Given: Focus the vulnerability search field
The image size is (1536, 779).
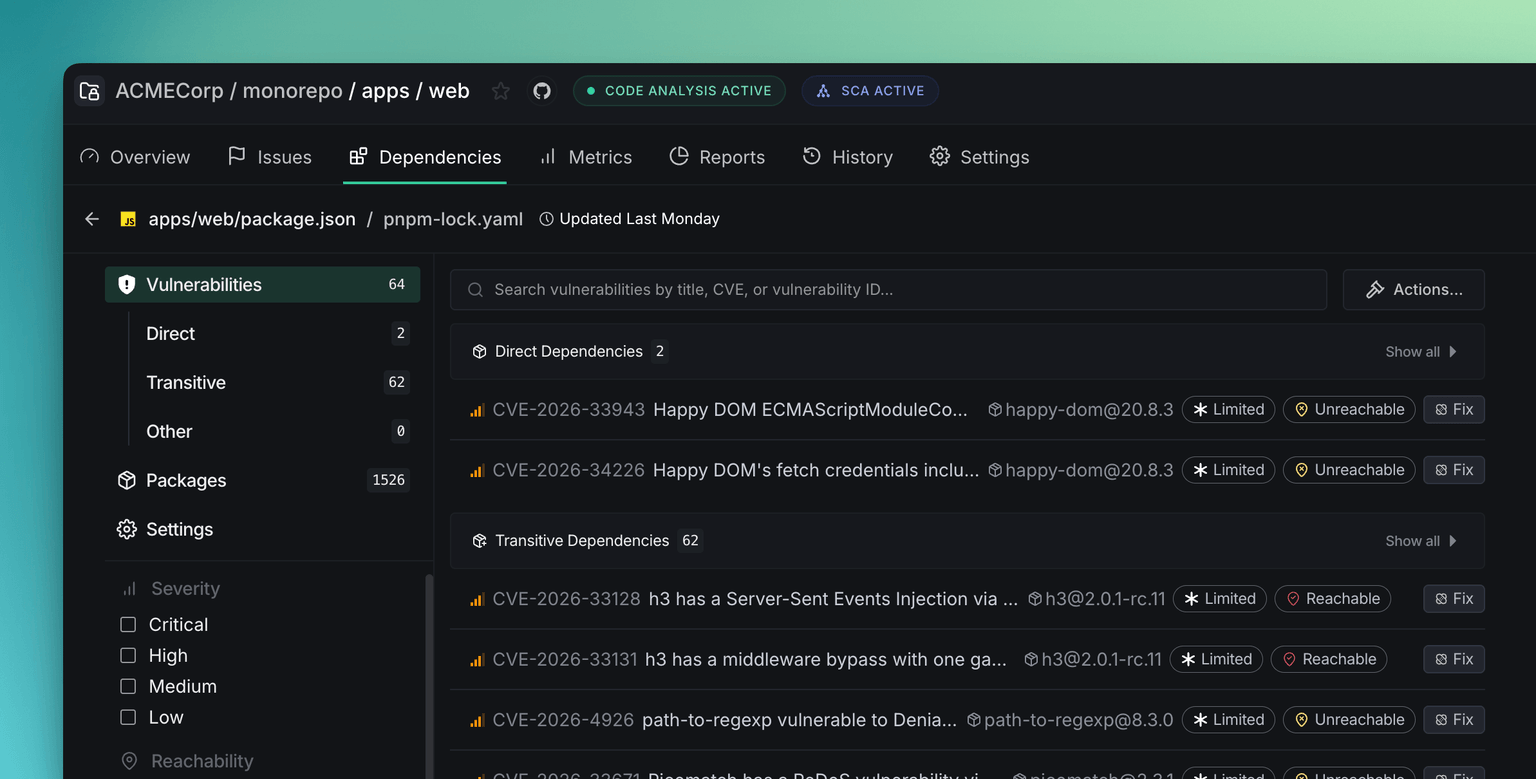Looking at the screenshot, I should [x=888, y=290].
